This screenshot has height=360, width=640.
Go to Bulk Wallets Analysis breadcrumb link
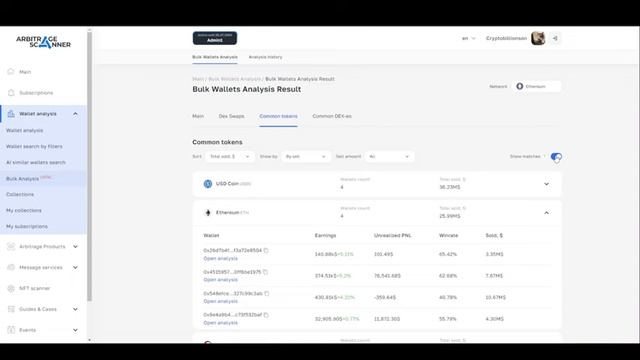234,79
